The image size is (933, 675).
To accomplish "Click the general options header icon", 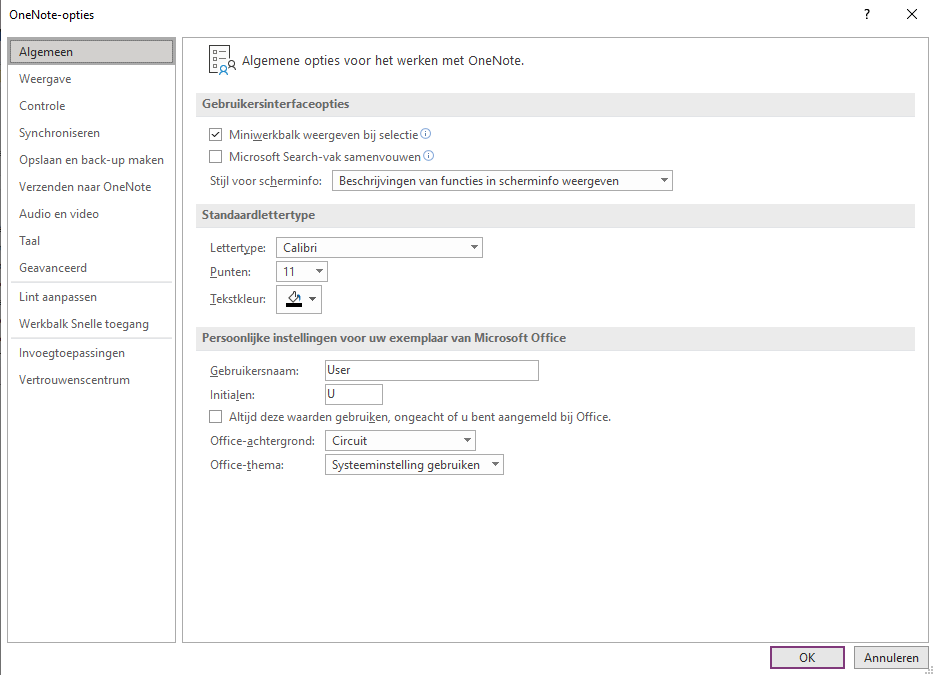I will click(x=222, y=60).
